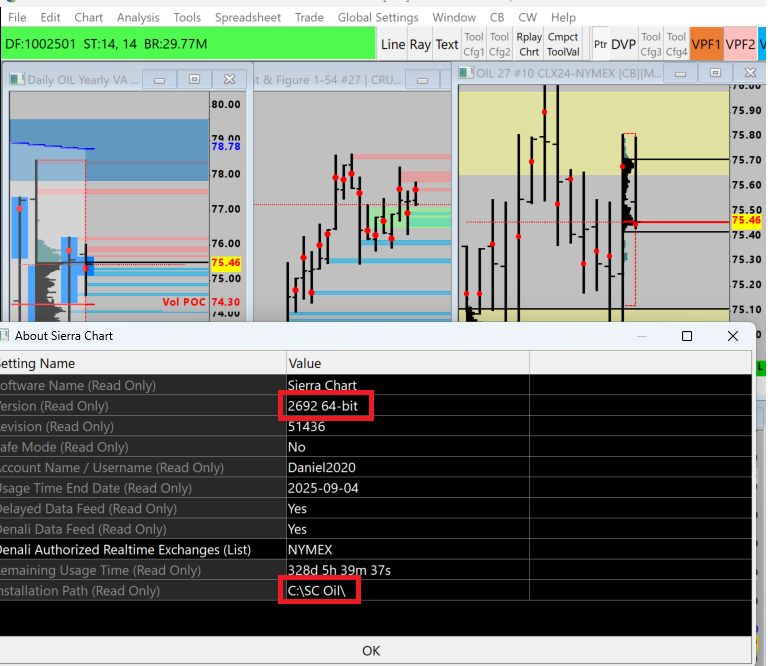Click the About Sierra Chart dialog icon
This screenshot has height=666, width=768.
click(4, 336)
